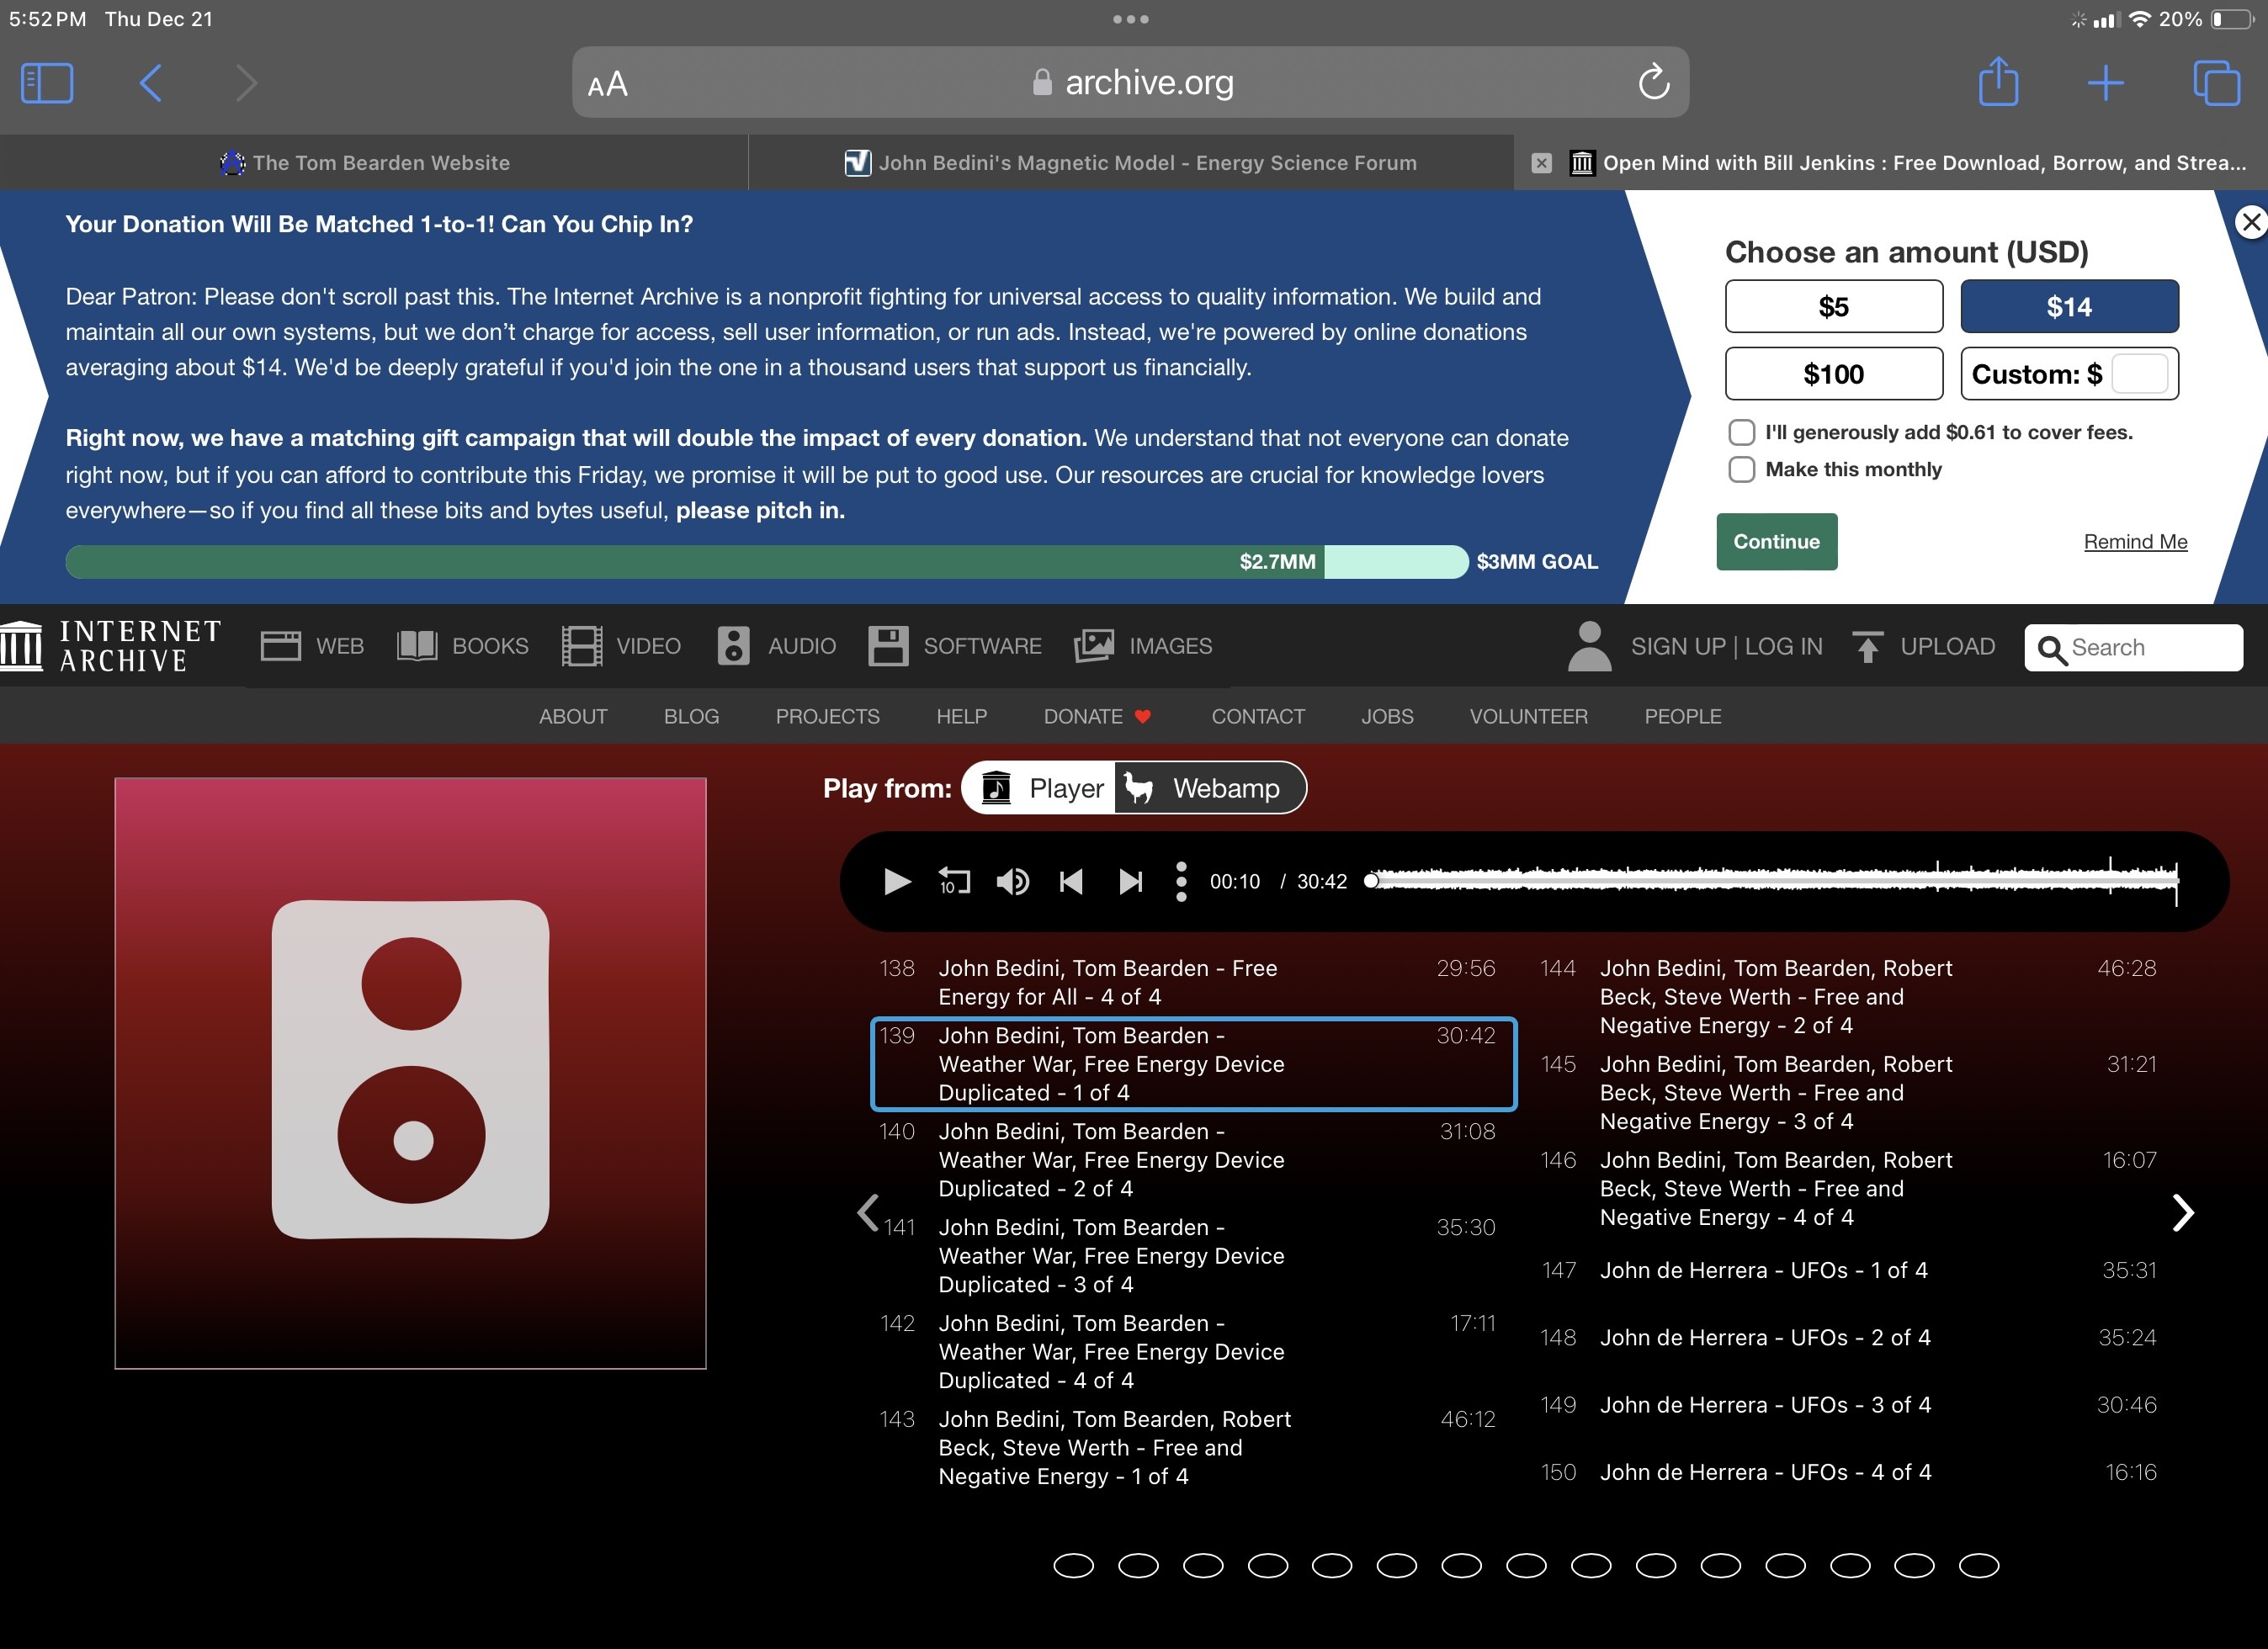Select the $5 donation amount
The height and width of the screenshot is (1649, 2268).
point(1833,306)
